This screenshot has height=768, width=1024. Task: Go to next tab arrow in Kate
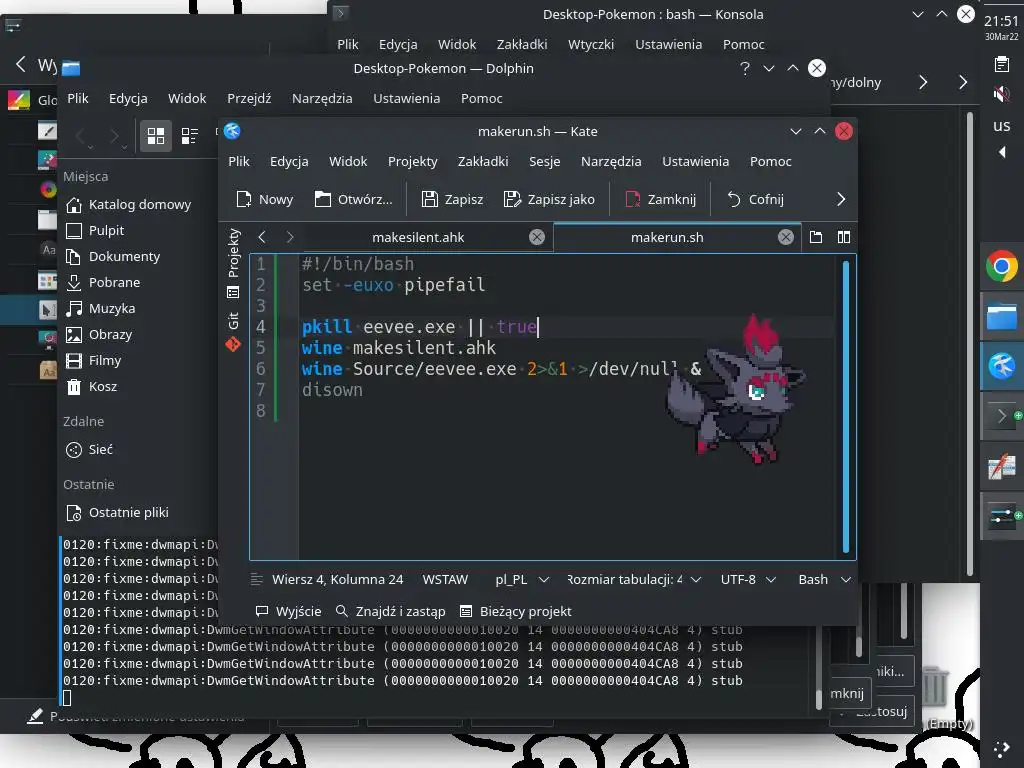point(290,237)
